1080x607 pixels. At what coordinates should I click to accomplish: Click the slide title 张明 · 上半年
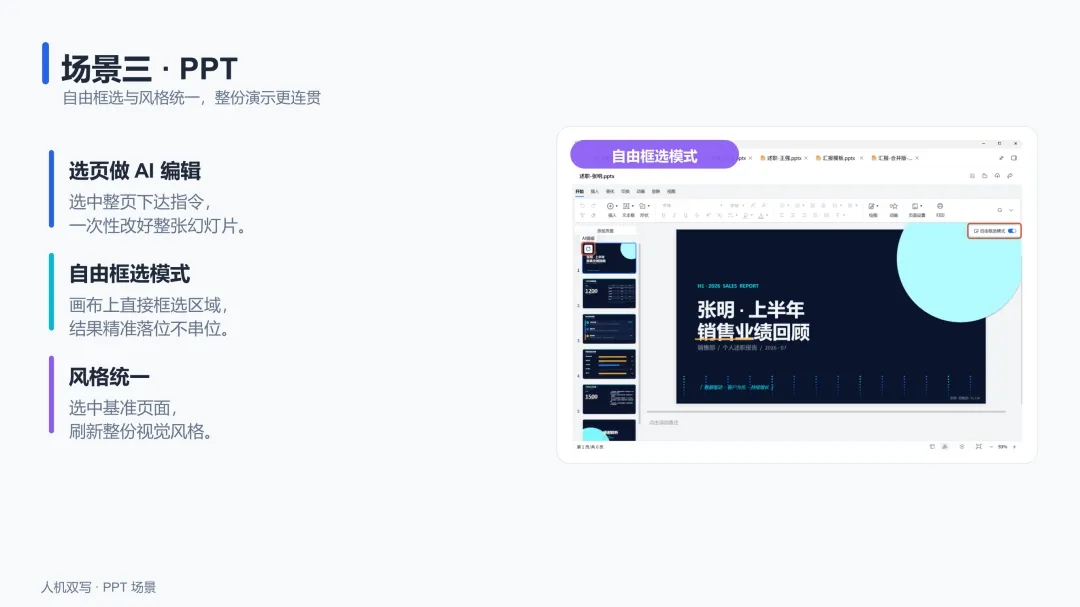pos(751,309)
